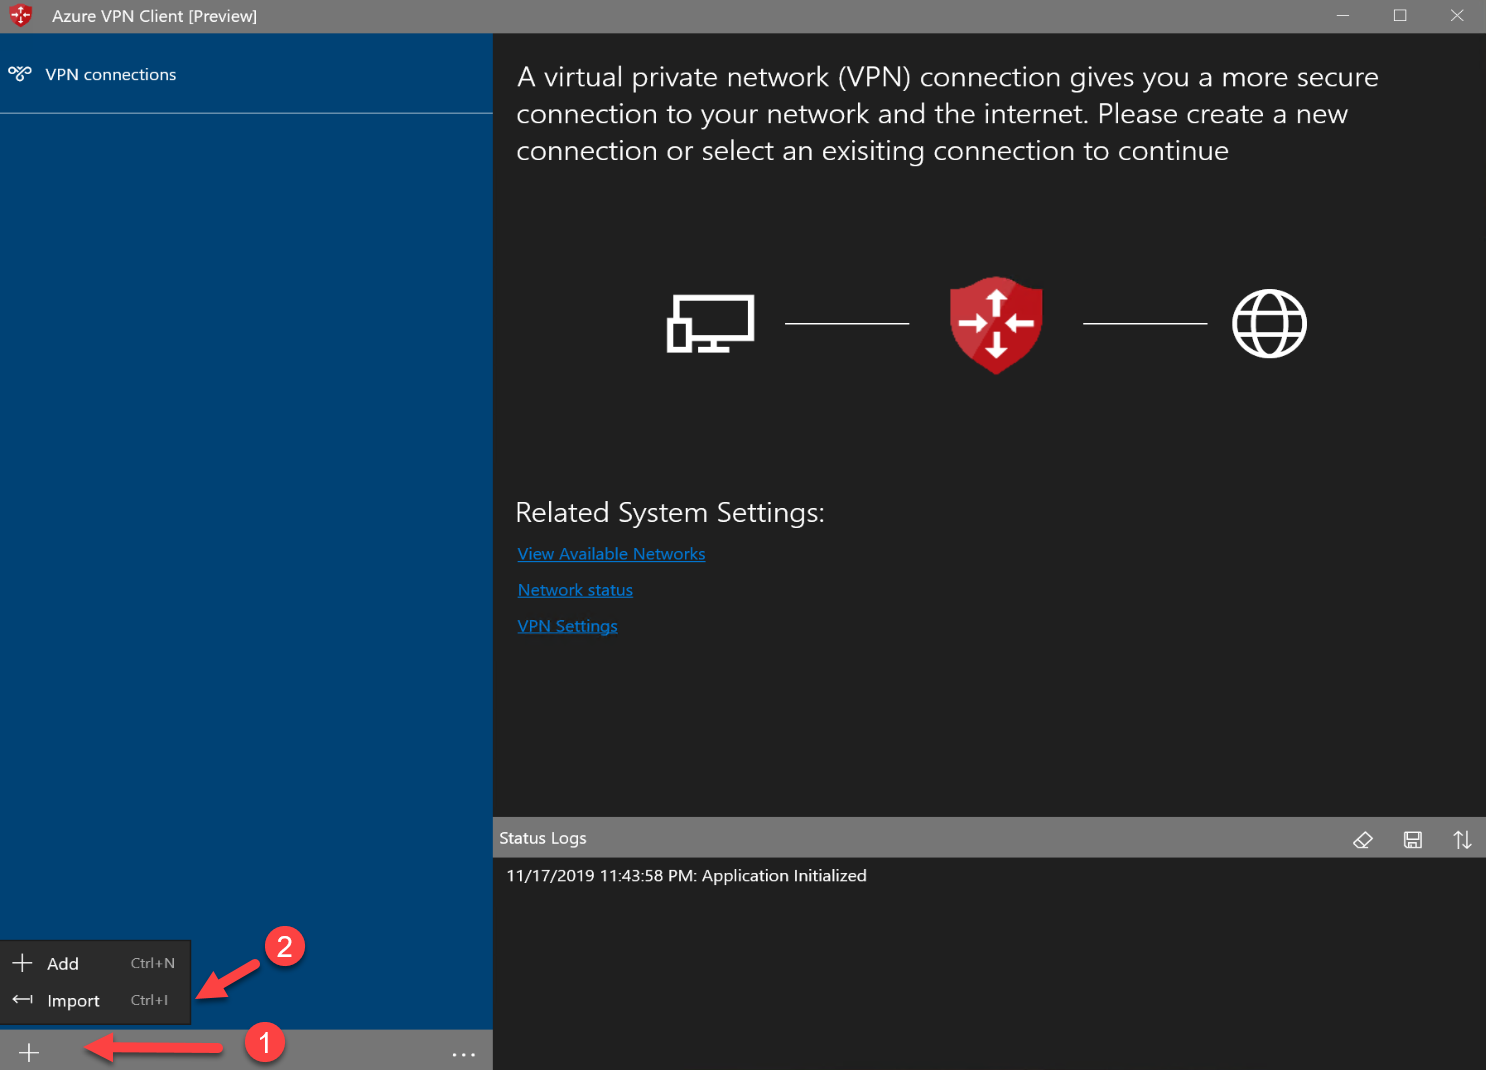The image size is (1486, 1070).
Task: Choose Import from the popup menu
Action: [95, 1000]
